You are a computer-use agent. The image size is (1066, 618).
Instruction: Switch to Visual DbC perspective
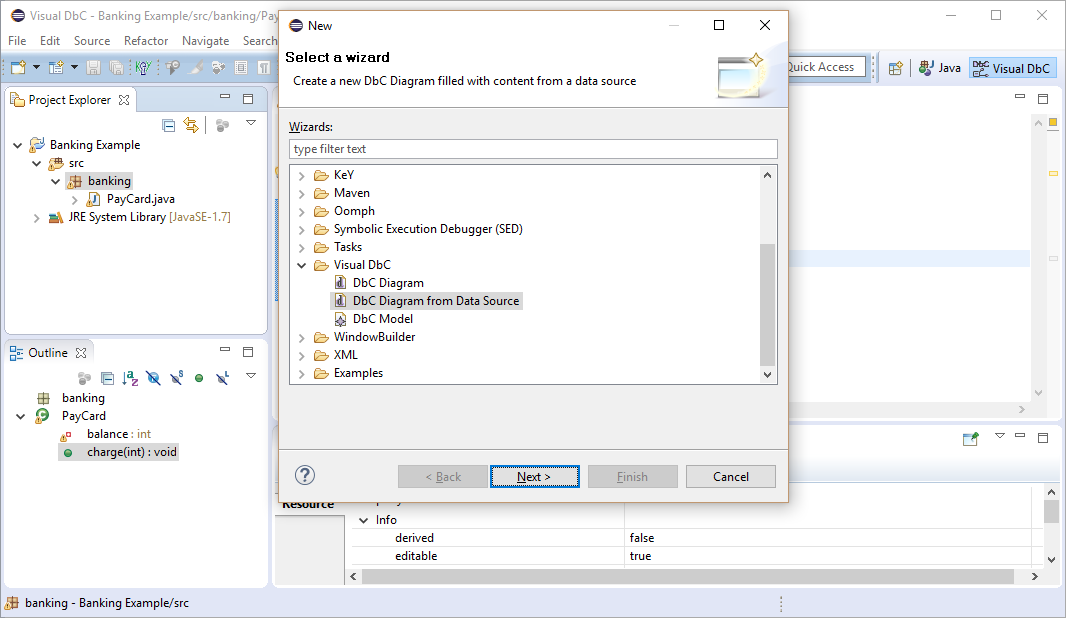(1012, 68)
